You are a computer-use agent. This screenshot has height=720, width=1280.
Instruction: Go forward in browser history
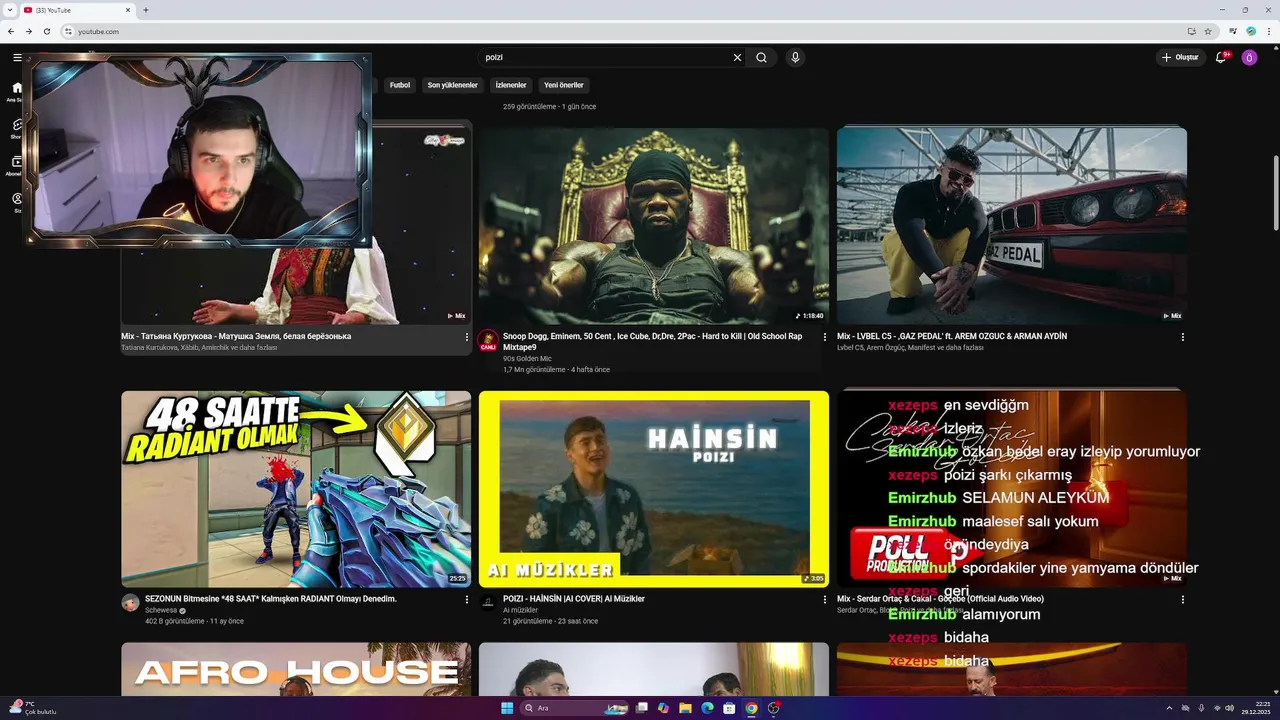[x=29, y=31]
